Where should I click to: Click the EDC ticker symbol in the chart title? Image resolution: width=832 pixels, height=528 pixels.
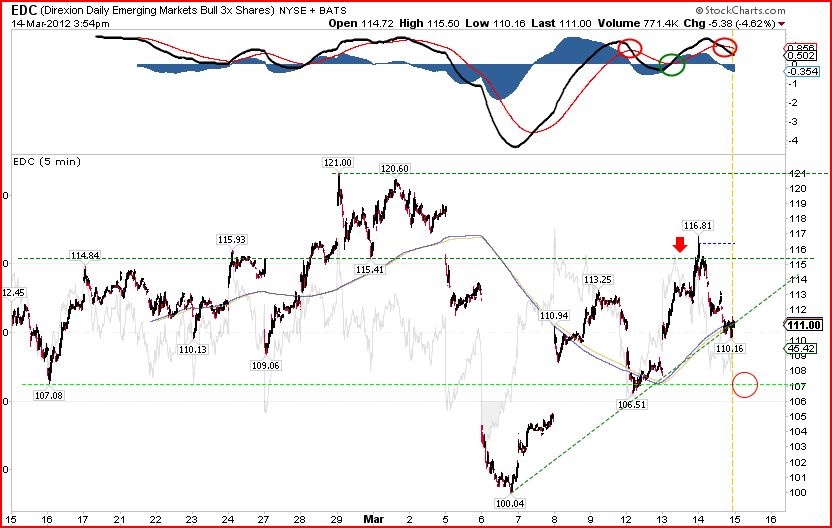tap(23, 11)
